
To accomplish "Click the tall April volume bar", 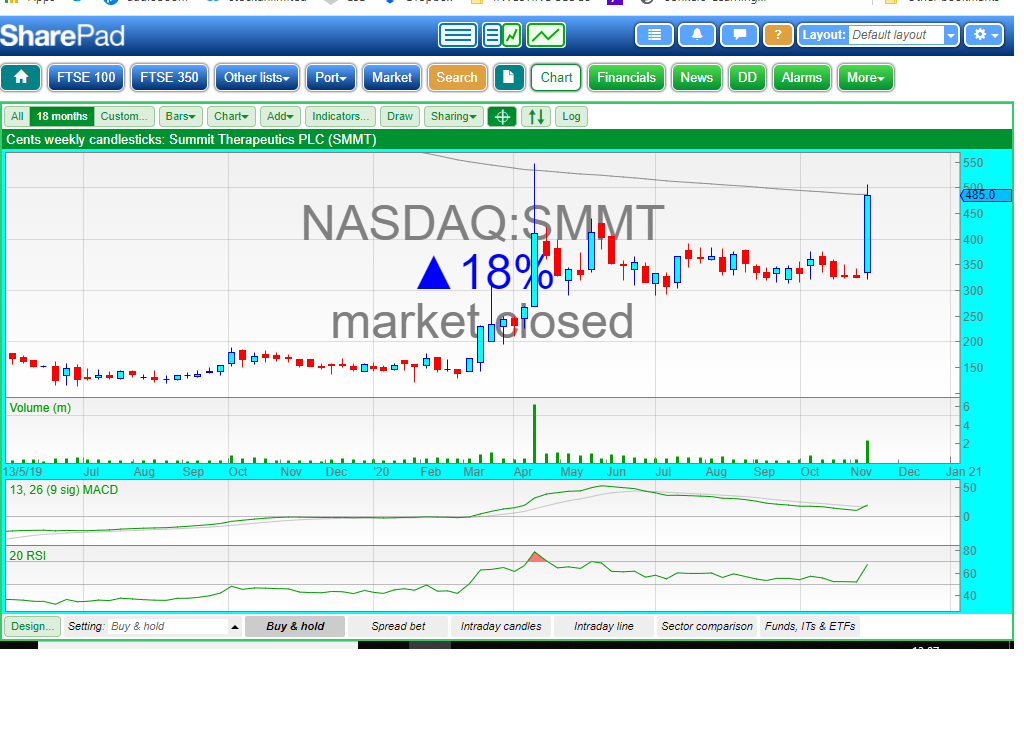I will [534, 434].
